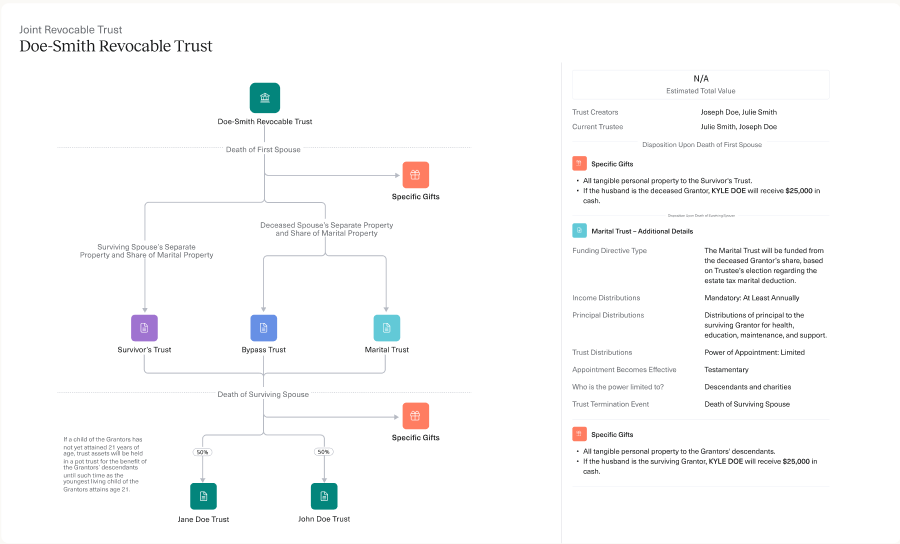The height and width of the screenshot is (544, 900).
Task: Select the upper Specific Gifts gift icon in the diagram
Action: click(x=416, y=175)
